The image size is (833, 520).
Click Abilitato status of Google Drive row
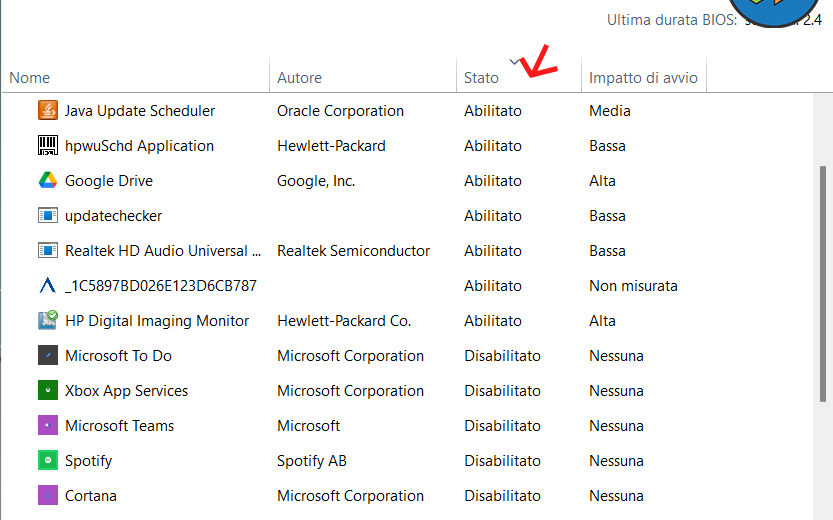pyautogui.click(x=492, y=181)
